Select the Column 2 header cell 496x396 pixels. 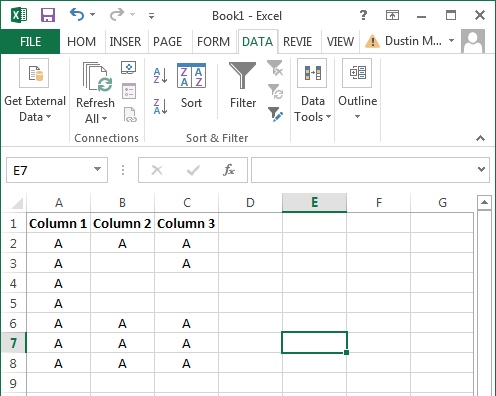(122, 223)
